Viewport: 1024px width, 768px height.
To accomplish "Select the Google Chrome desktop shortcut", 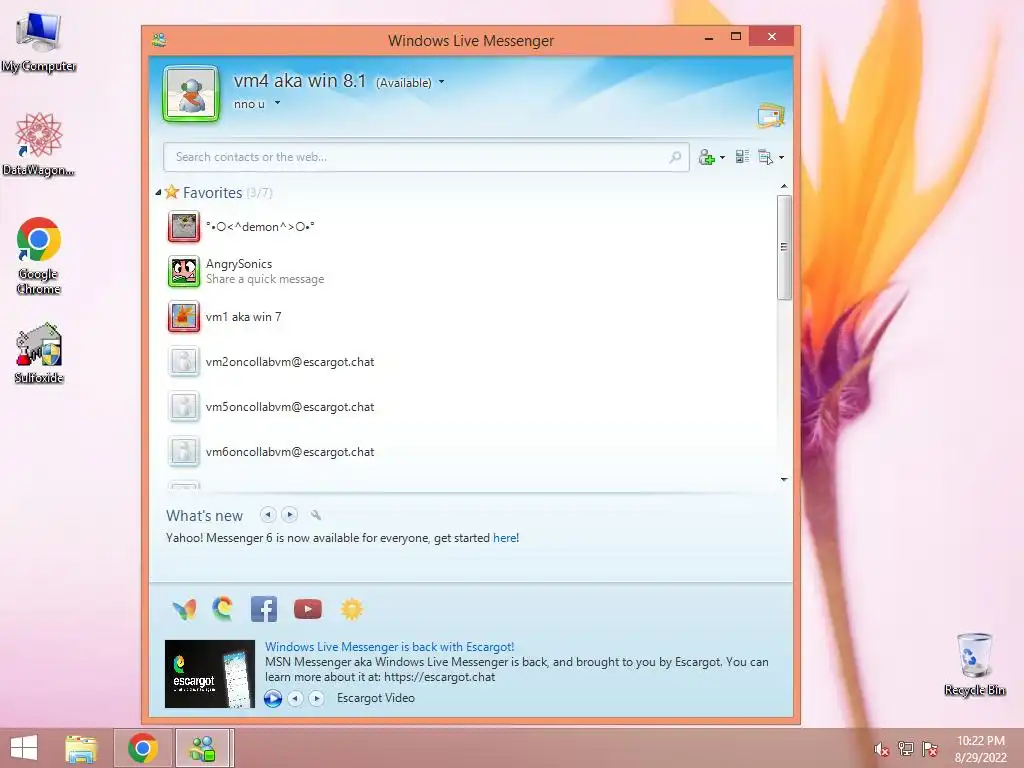I will click(39, 255).
